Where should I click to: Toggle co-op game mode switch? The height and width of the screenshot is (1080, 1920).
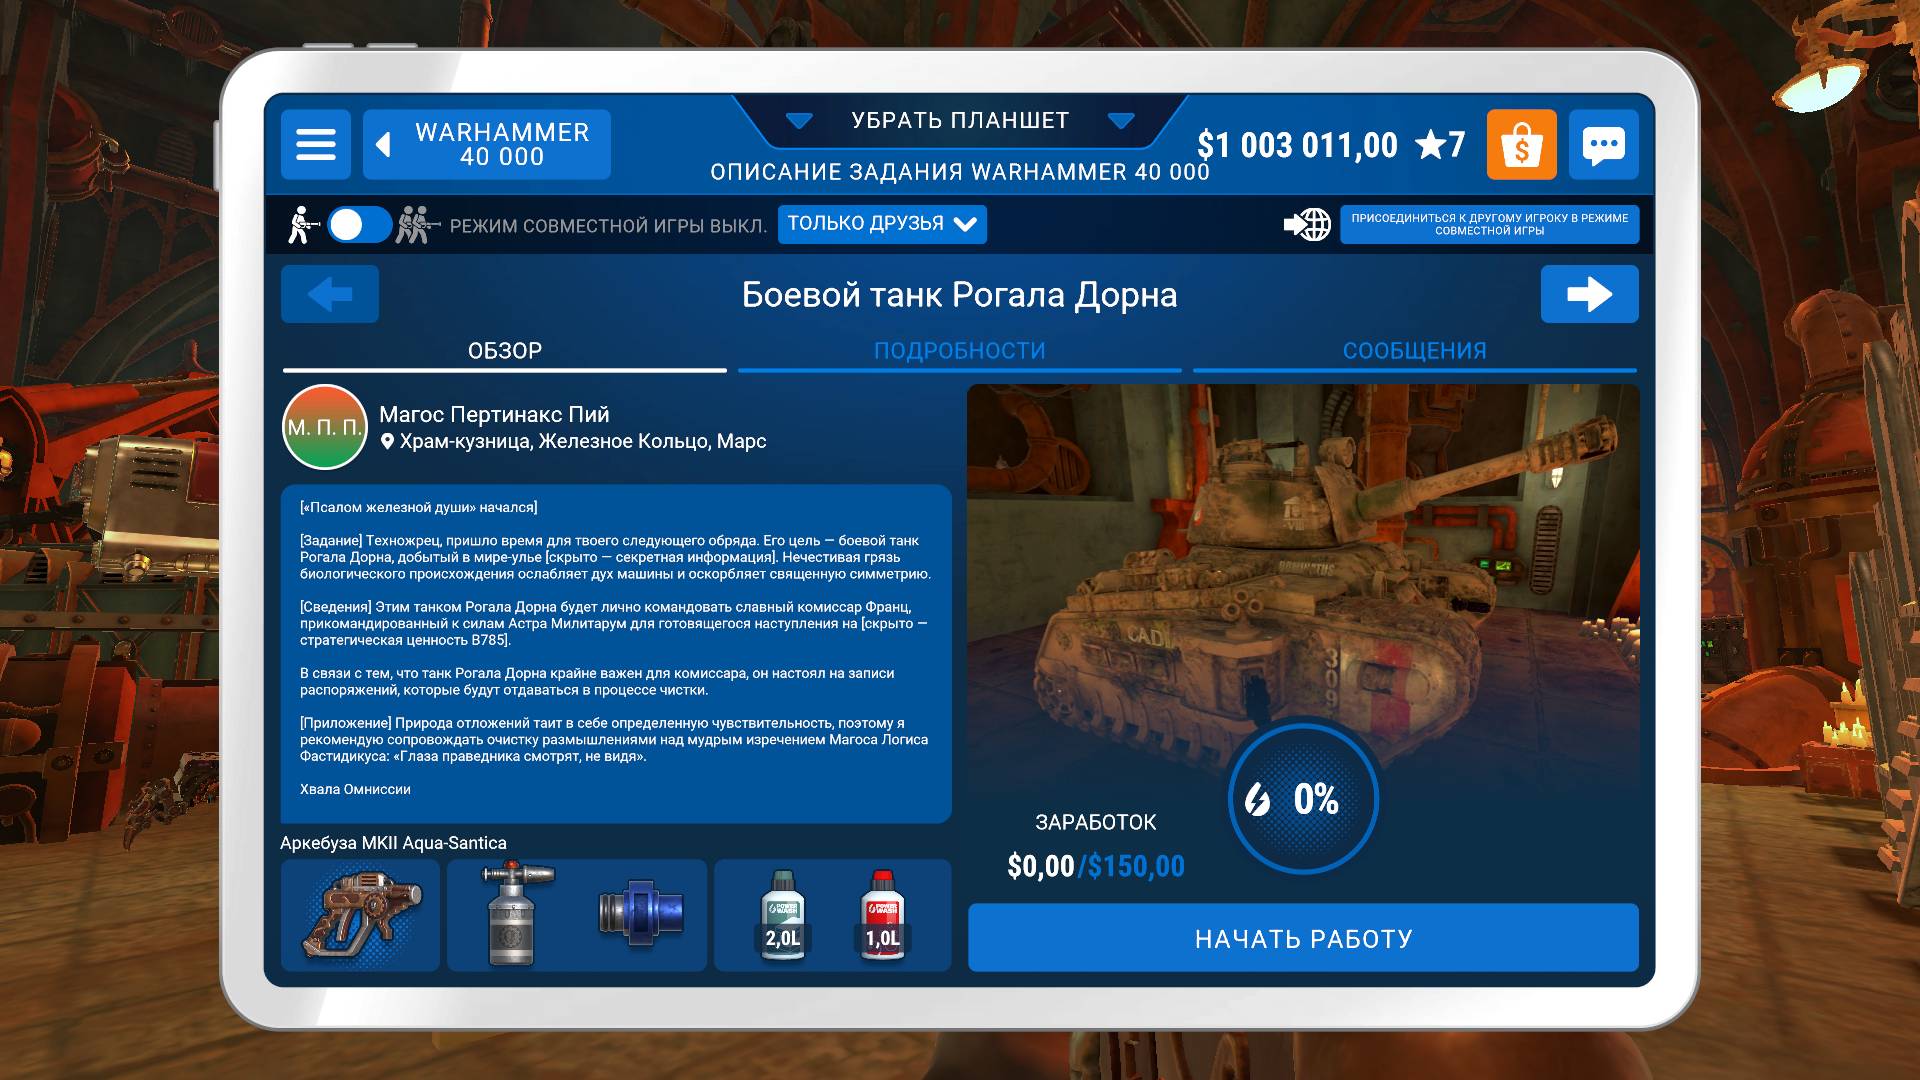click(x=359, y=225)
